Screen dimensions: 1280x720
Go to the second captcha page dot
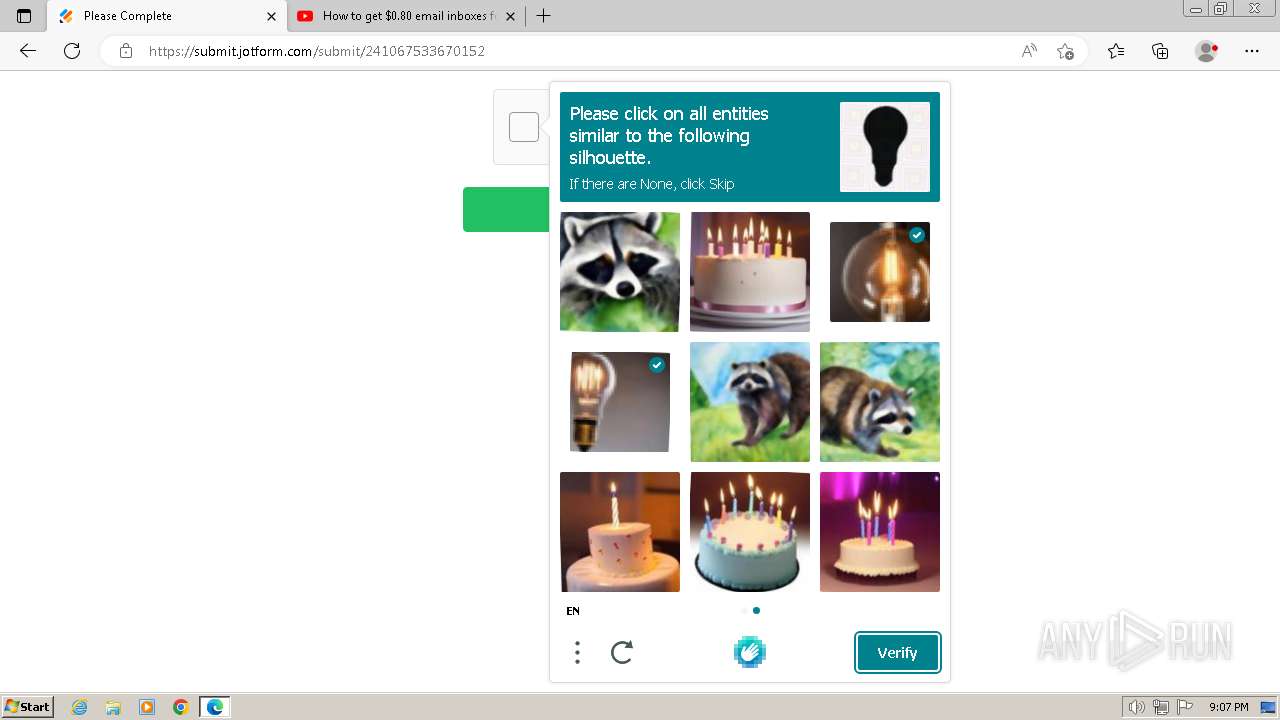pyautogui.click(x=756, y=610)
